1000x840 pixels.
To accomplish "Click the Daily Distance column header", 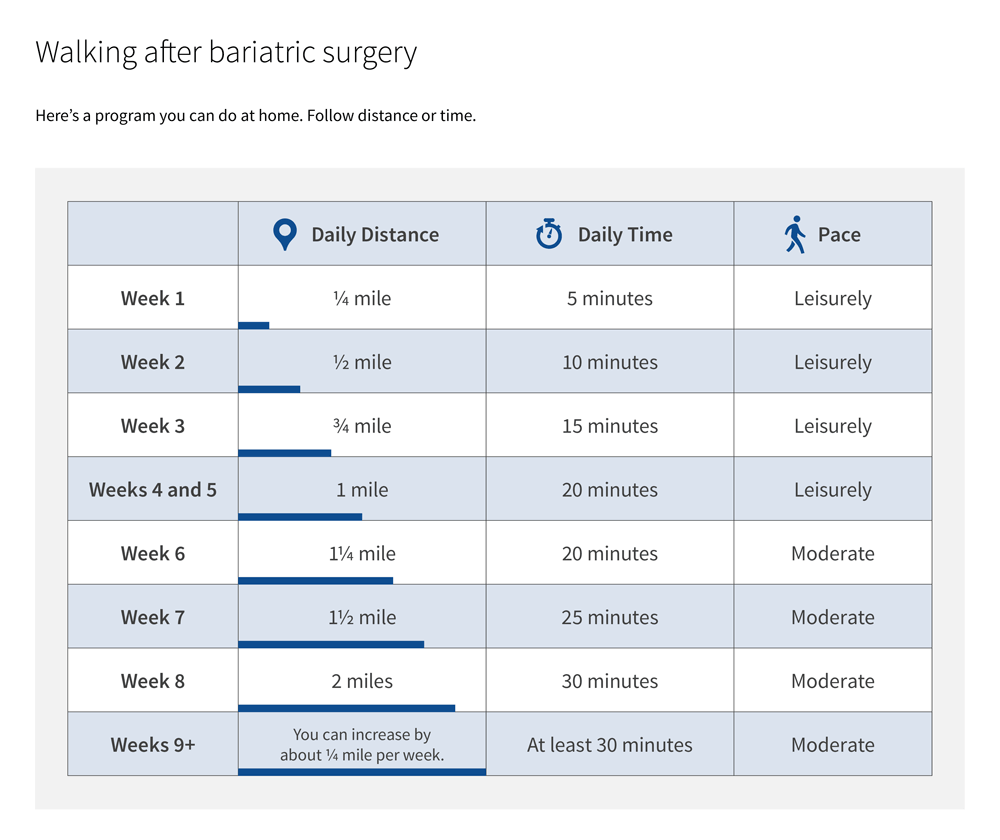I will coord(375,235).
